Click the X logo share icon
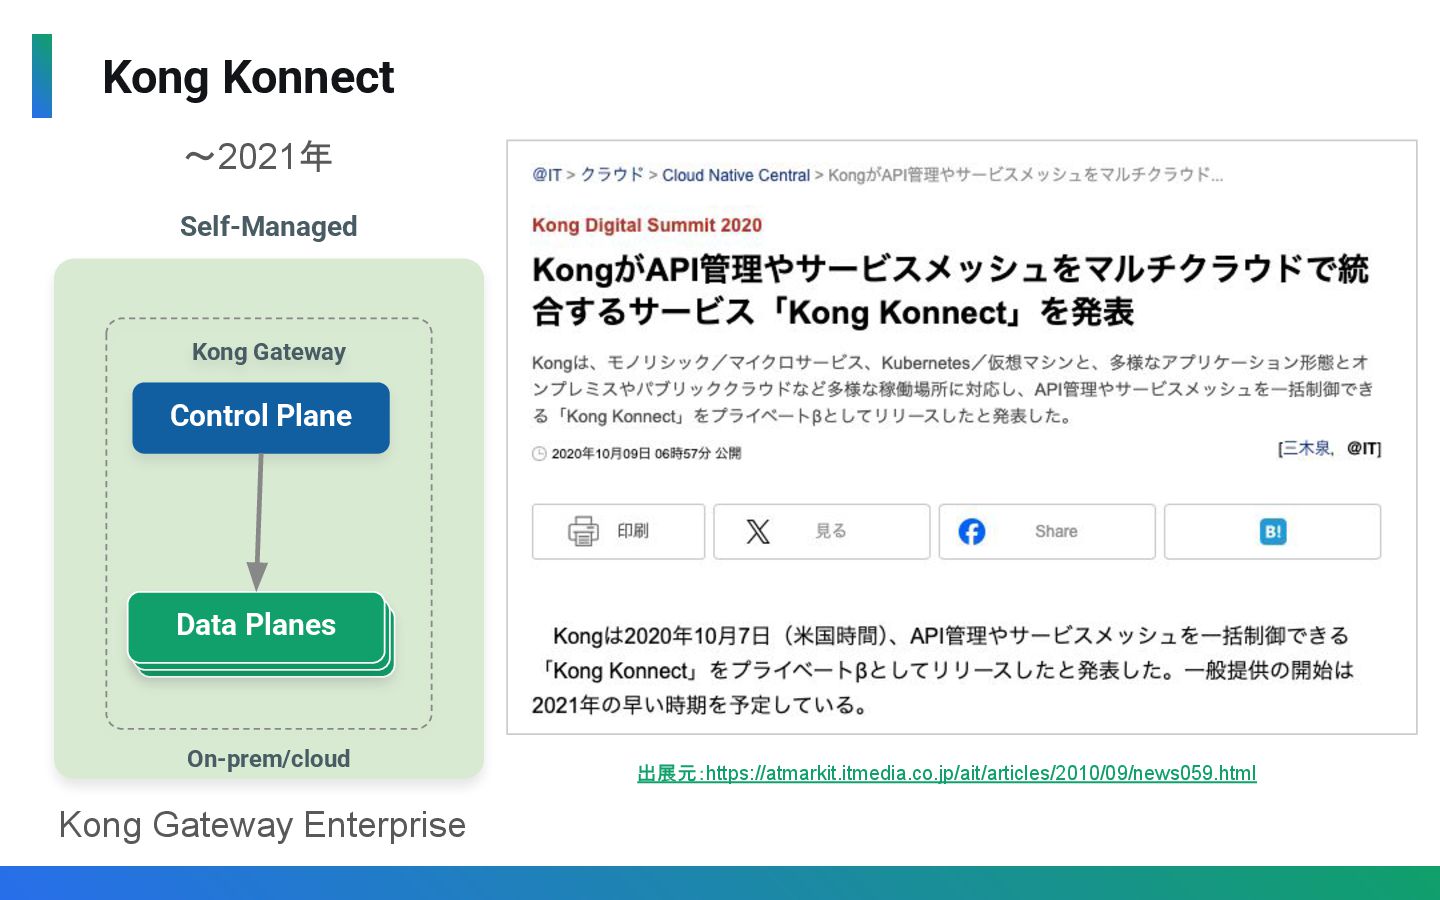Viewport: 1440px width, 900px height. tap(758, 531)
